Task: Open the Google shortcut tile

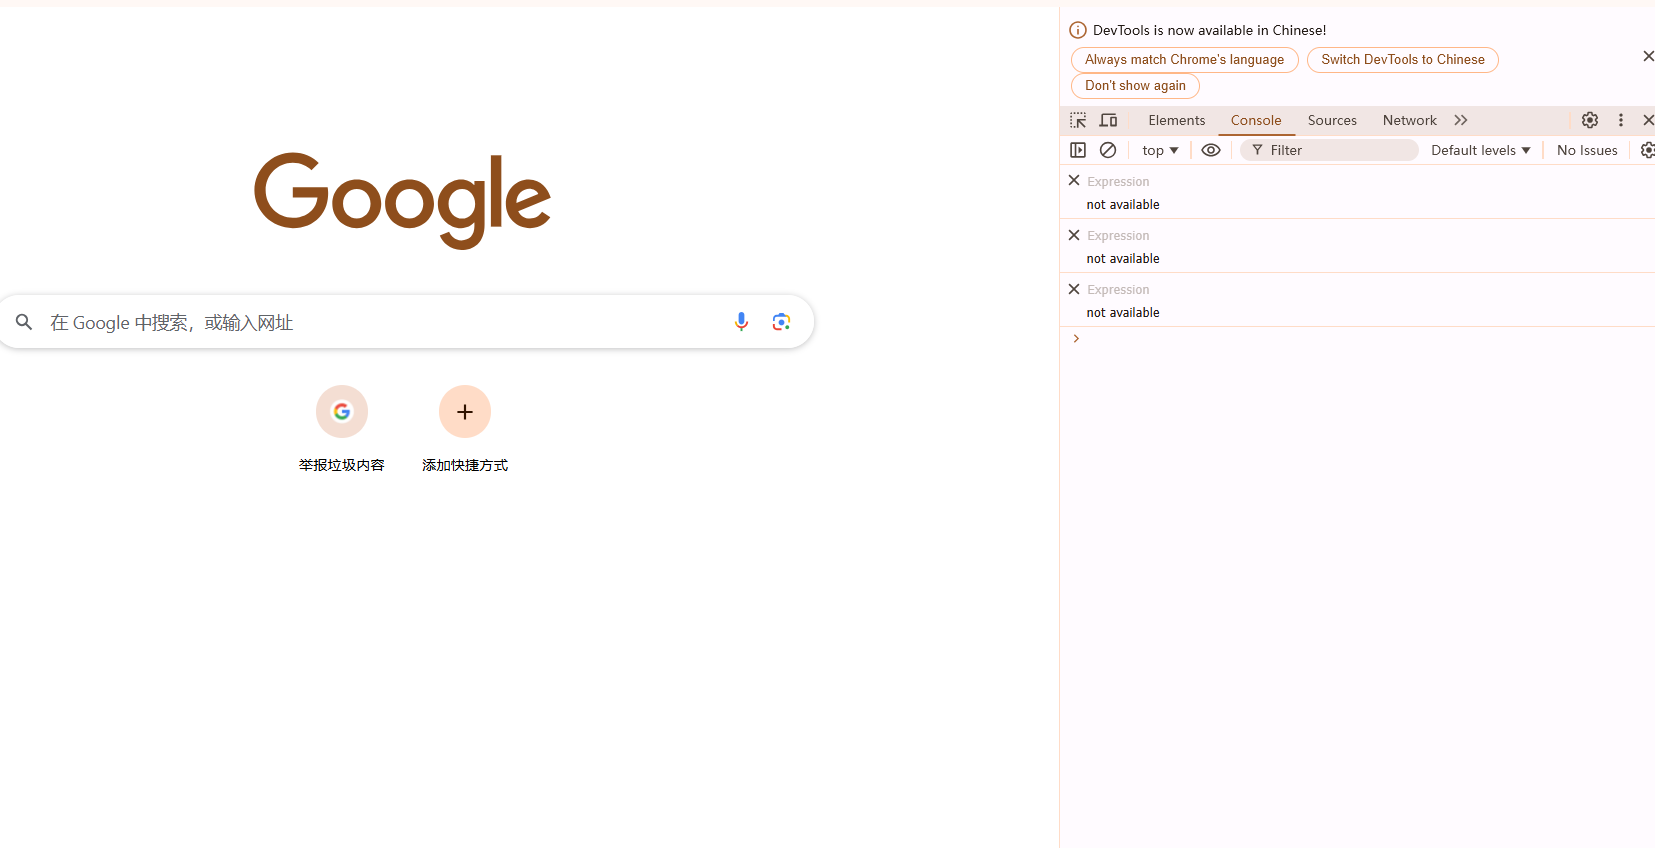Action: pos(342,411)
